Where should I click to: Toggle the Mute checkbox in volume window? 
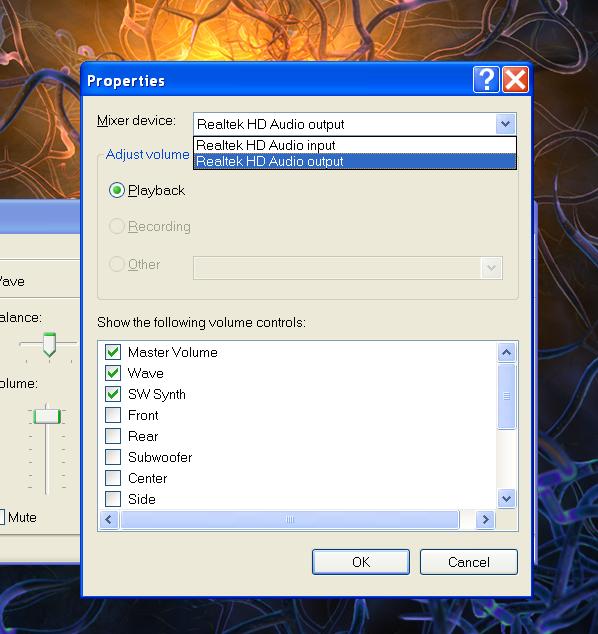pos(2,517)
